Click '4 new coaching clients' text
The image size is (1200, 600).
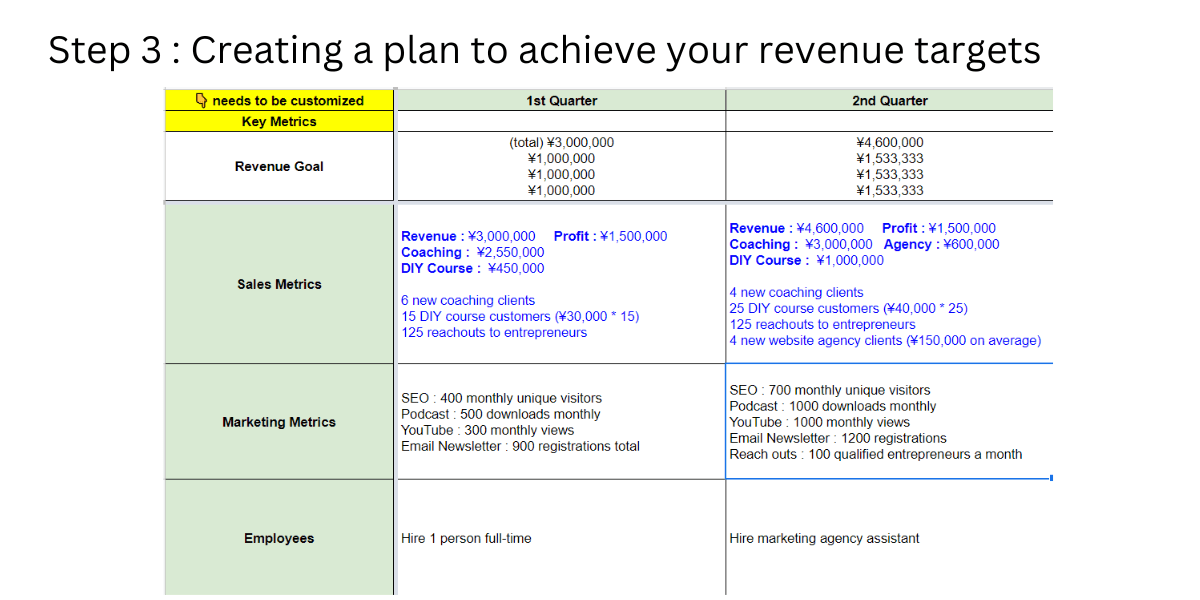796,293
